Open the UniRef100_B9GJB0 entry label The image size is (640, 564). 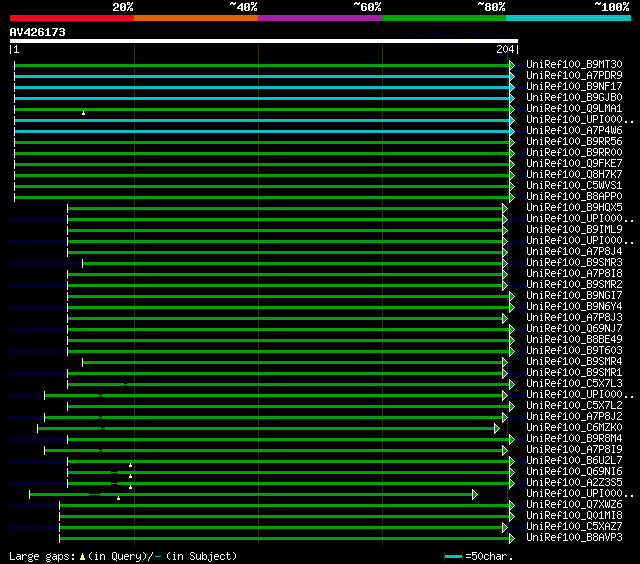pyautogui.click(x=574, y=98)
